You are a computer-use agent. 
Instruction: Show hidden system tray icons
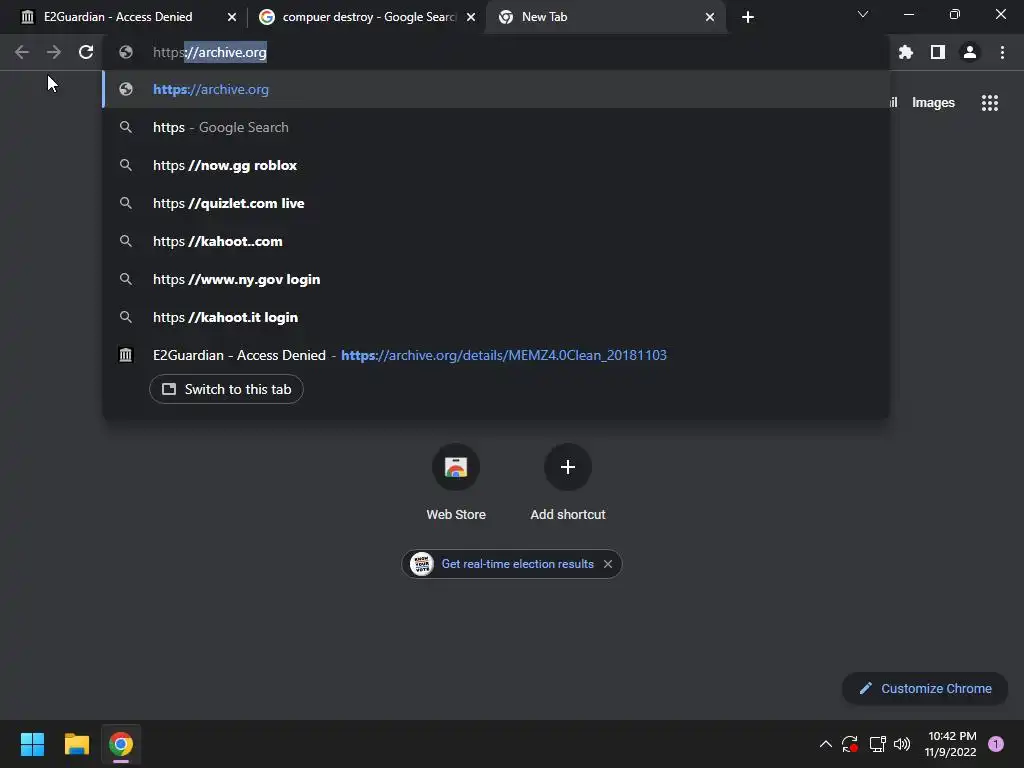tap(825, 744)
